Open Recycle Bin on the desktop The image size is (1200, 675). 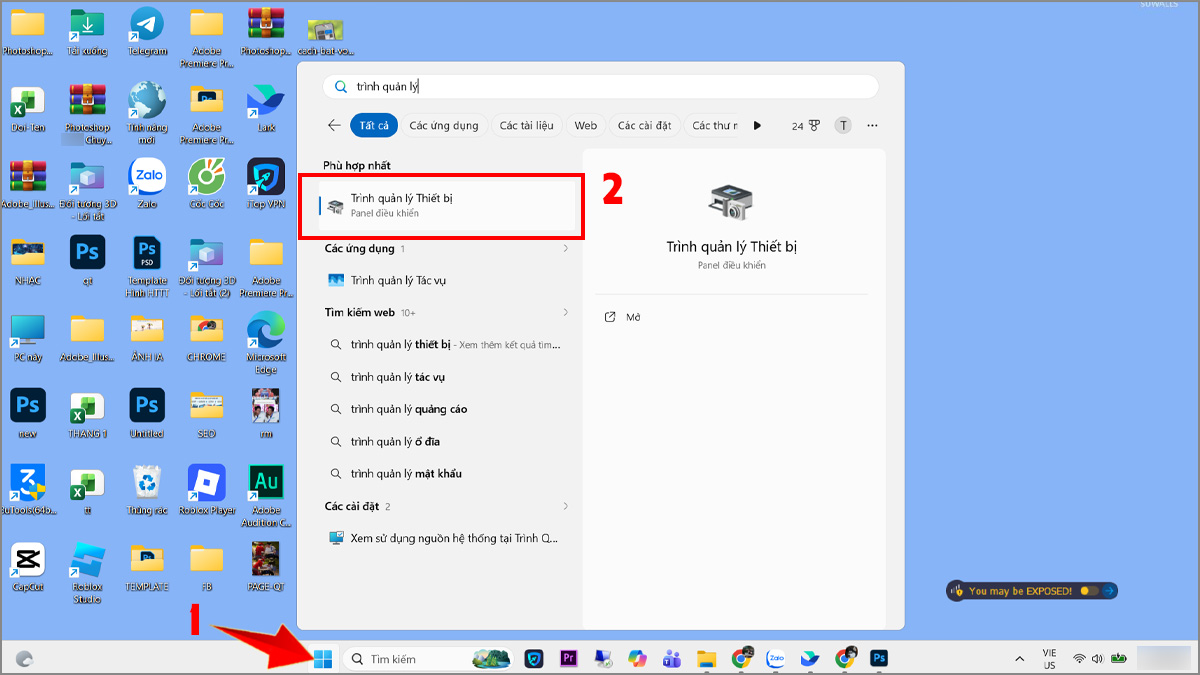147,484
